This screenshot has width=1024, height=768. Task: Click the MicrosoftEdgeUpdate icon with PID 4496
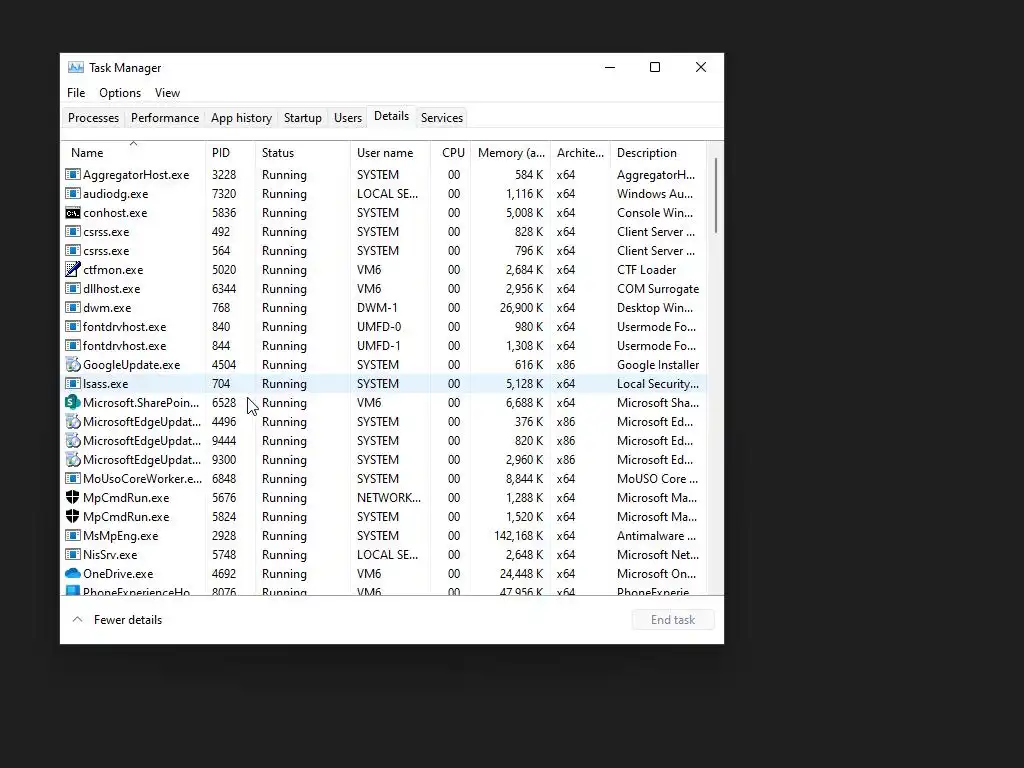(72, 421)
